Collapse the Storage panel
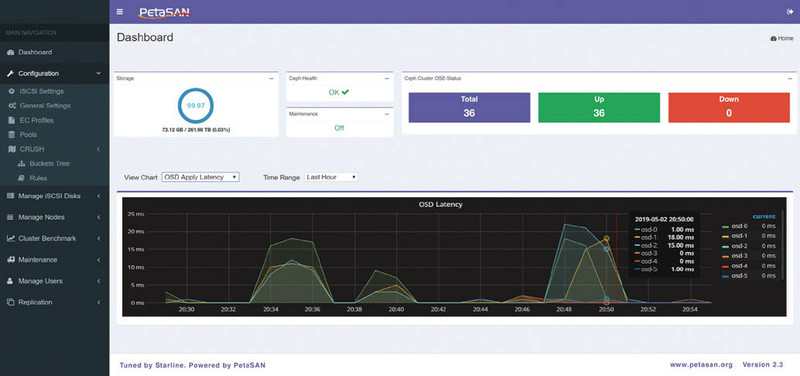The height and width of the screenshot is (376, 800). 271,79
